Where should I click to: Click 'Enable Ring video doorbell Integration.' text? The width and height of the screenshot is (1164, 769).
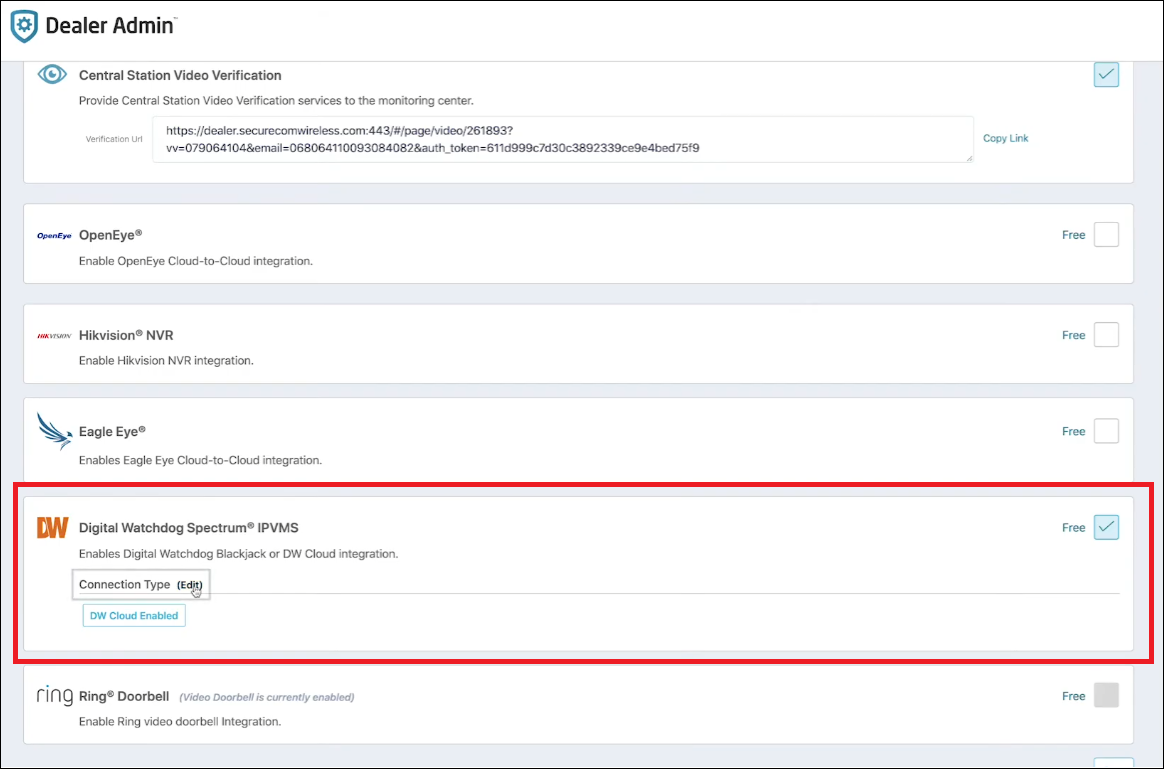click(x=180, y=721)
